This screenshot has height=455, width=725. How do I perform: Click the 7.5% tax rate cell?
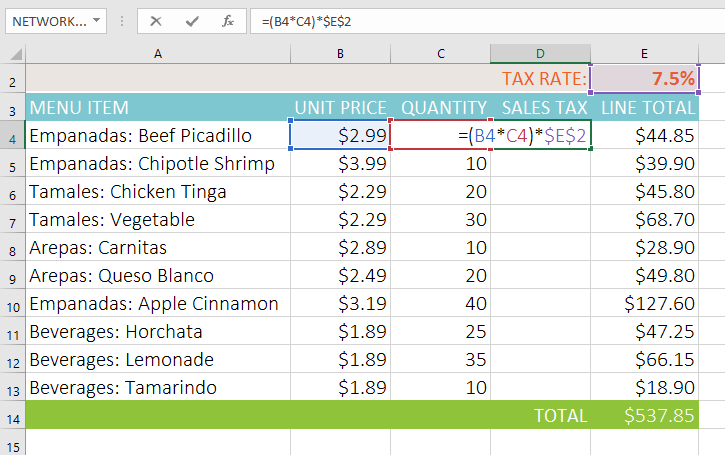click(x=643, y=79)
